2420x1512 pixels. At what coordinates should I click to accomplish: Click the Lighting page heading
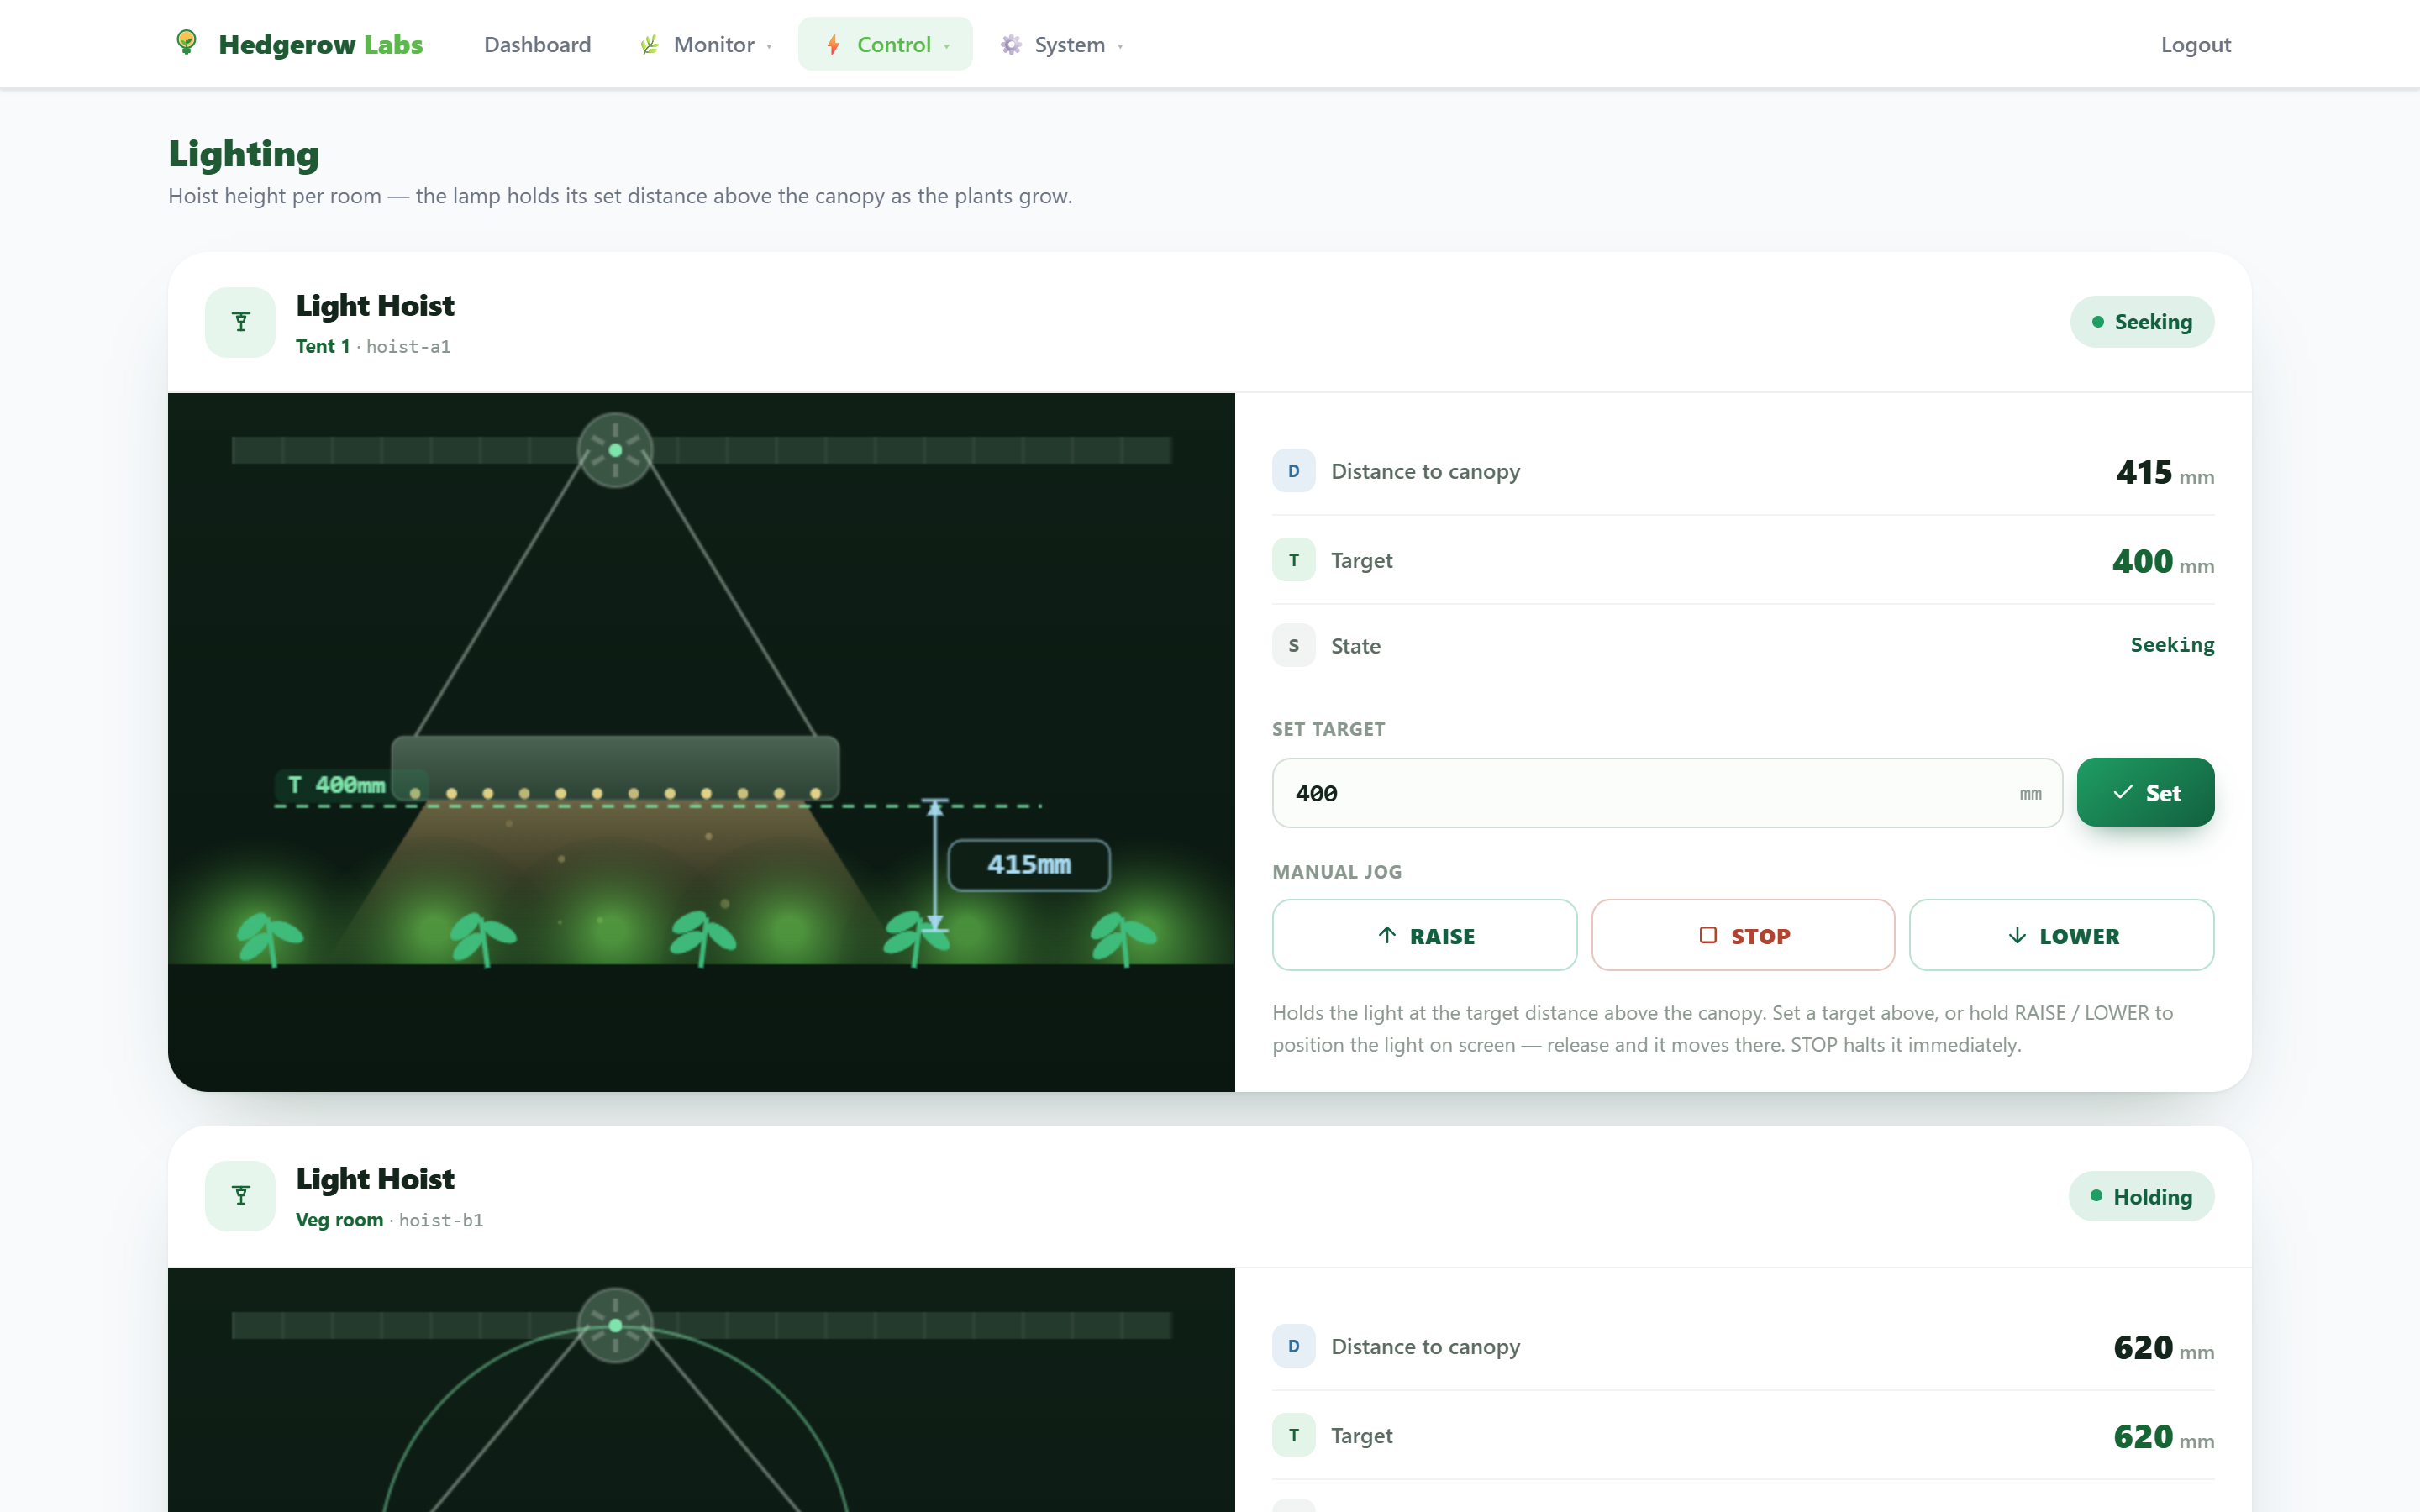coord(243,154)
